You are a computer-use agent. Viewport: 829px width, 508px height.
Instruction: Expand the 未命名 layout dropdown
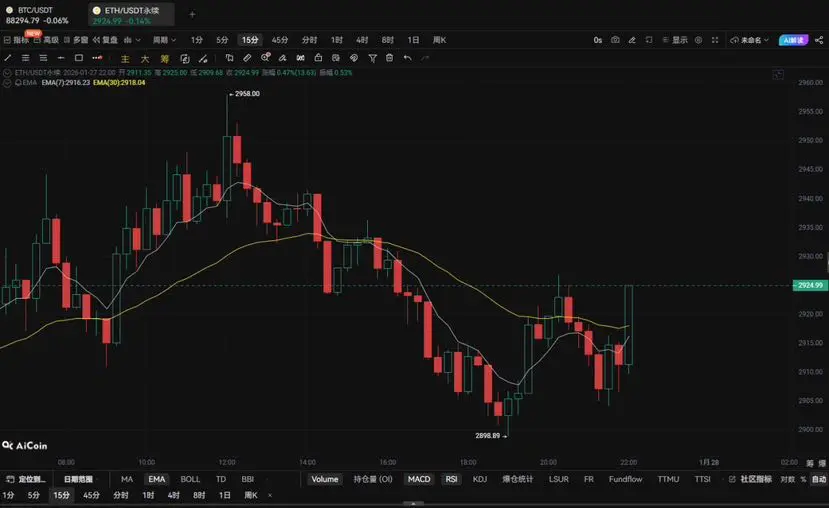[750, 40]
